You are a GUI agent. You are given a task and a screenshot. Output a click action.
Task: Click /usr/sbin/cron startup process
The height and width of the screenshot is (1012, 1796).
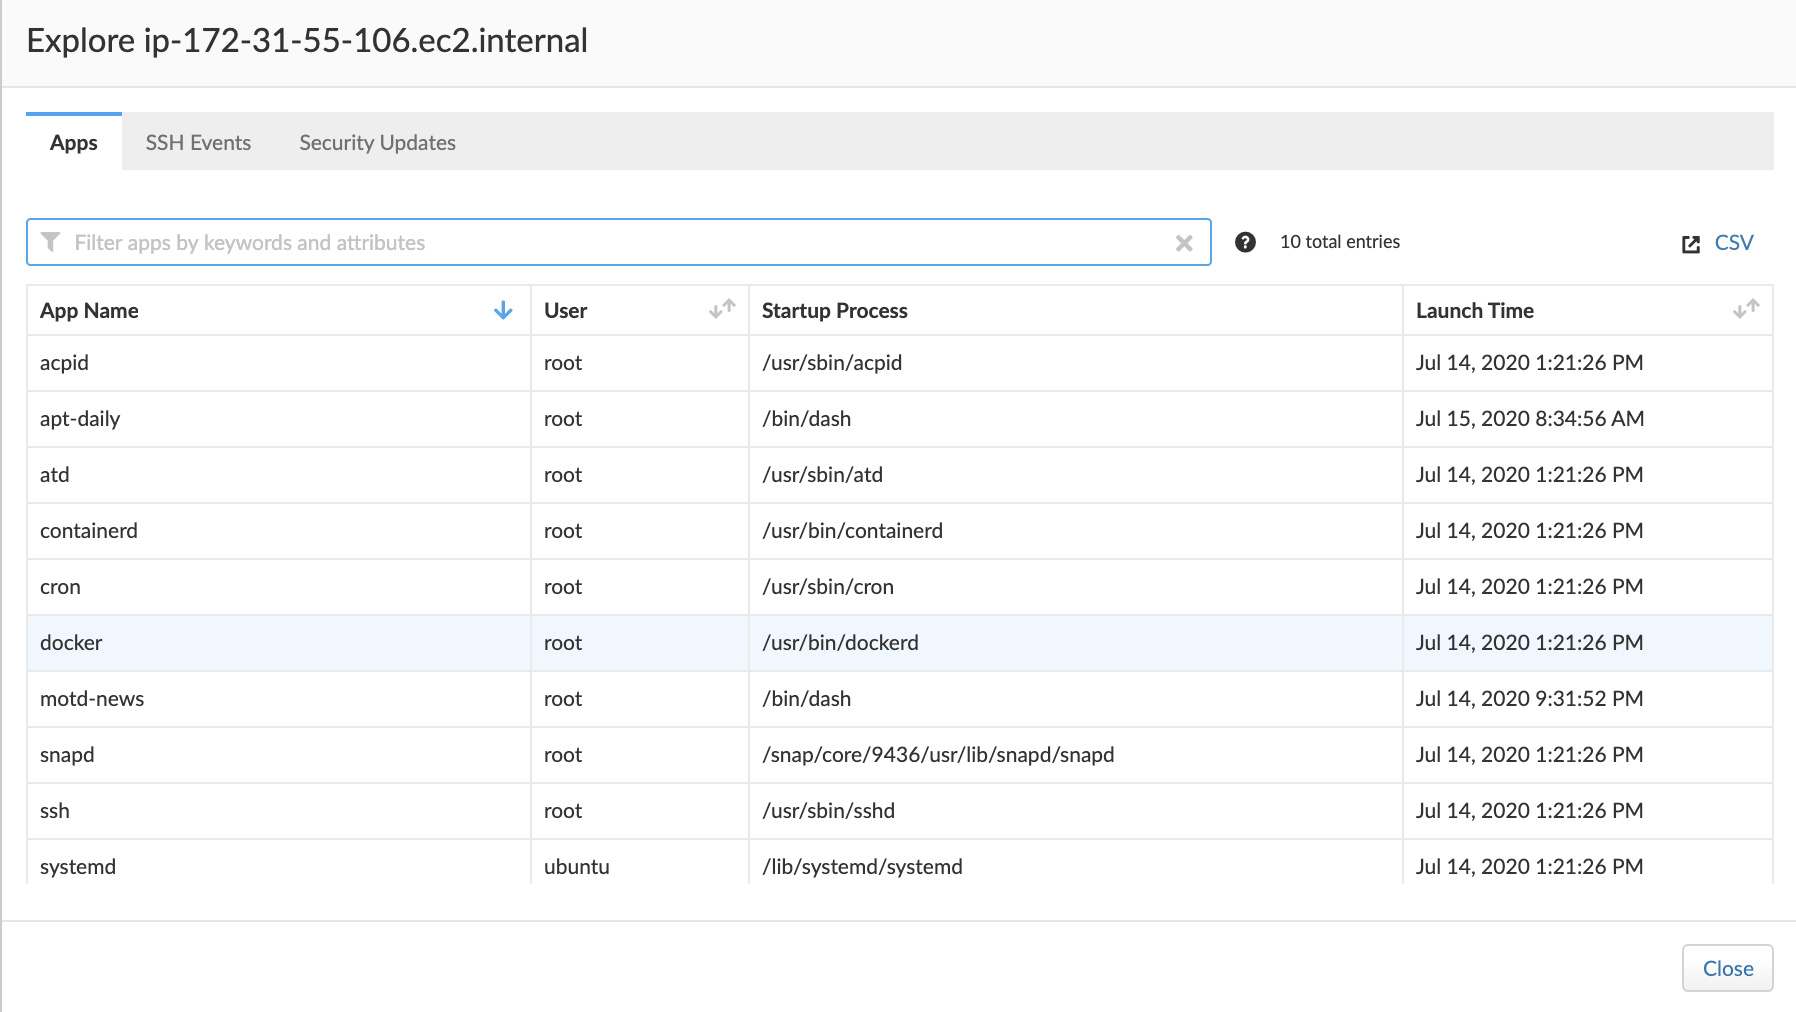coord(828,587)
